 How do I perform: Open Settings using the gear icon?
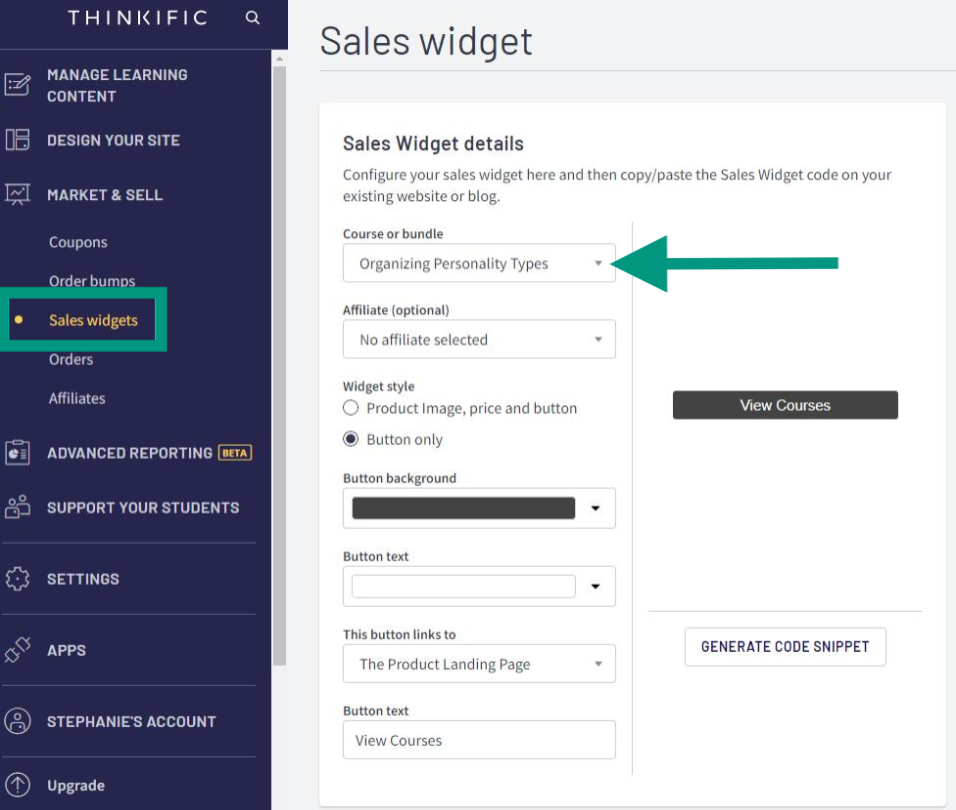(18, 578)
